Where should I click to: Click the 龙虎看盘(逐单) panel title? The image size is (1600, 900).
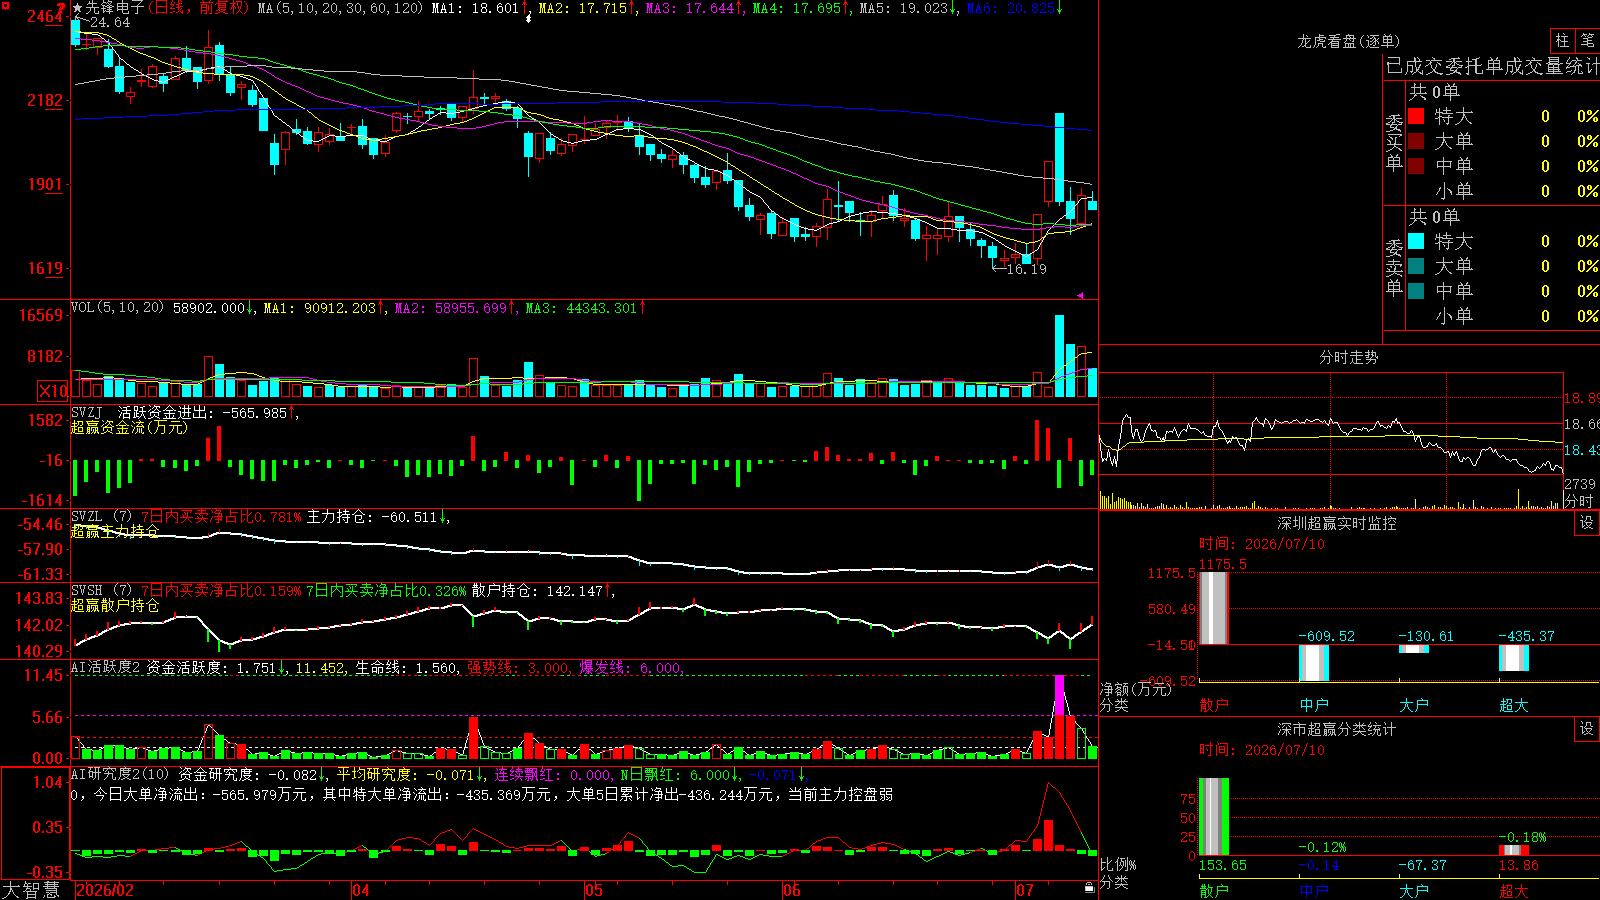1348,41
